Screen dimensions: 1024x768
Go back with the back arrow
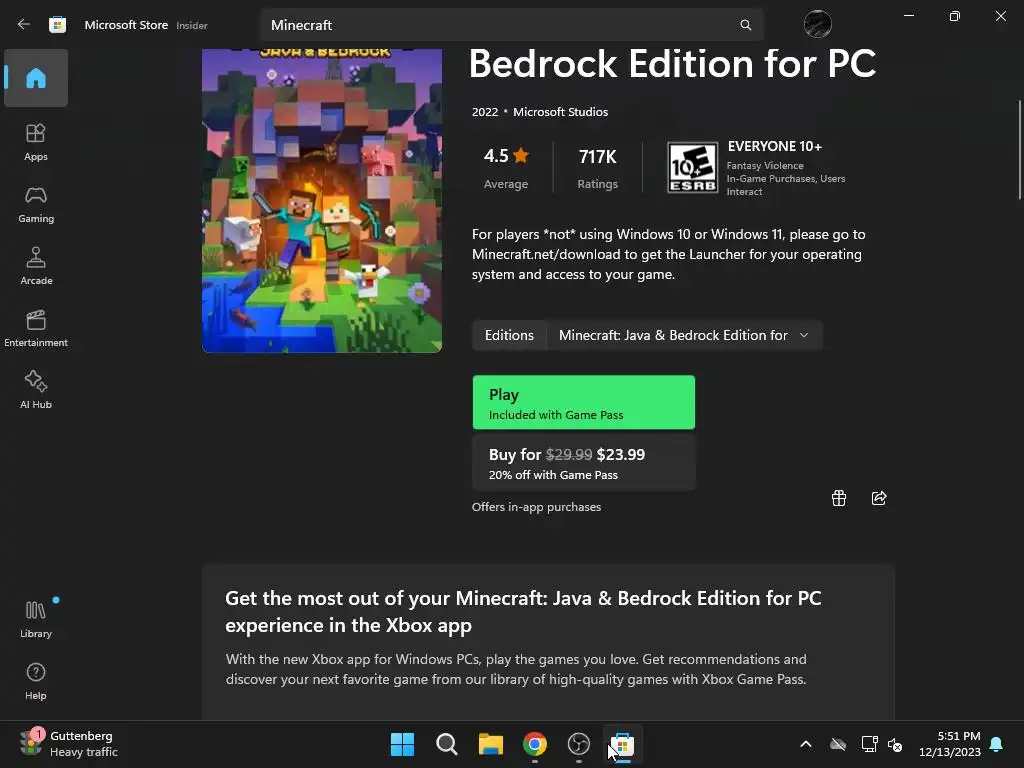click(24, 25)
